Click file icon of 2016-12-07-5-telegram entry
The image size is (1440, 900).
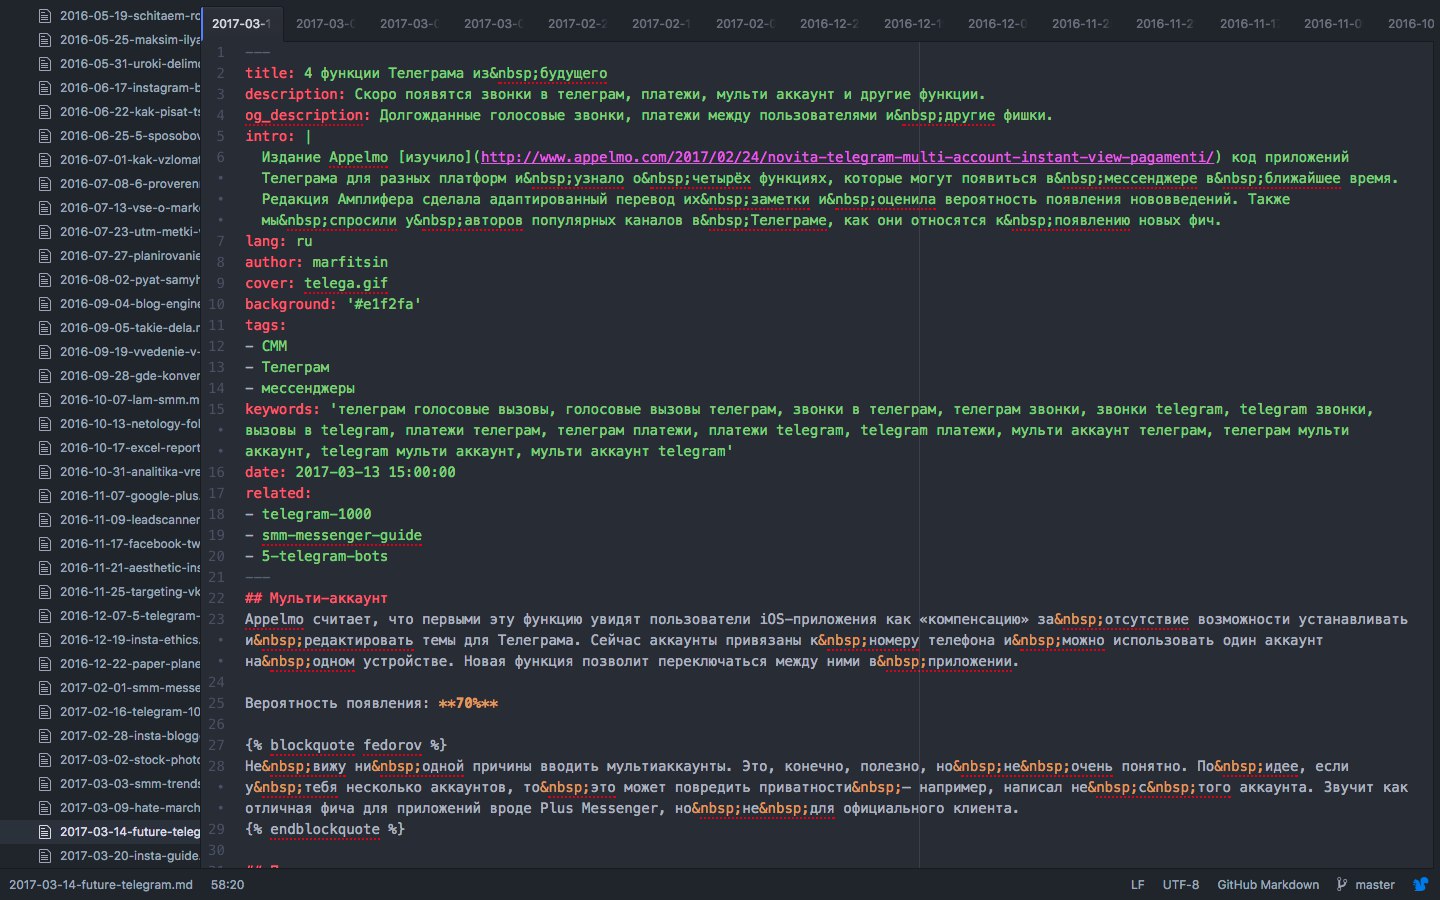(x=44, y=615)
